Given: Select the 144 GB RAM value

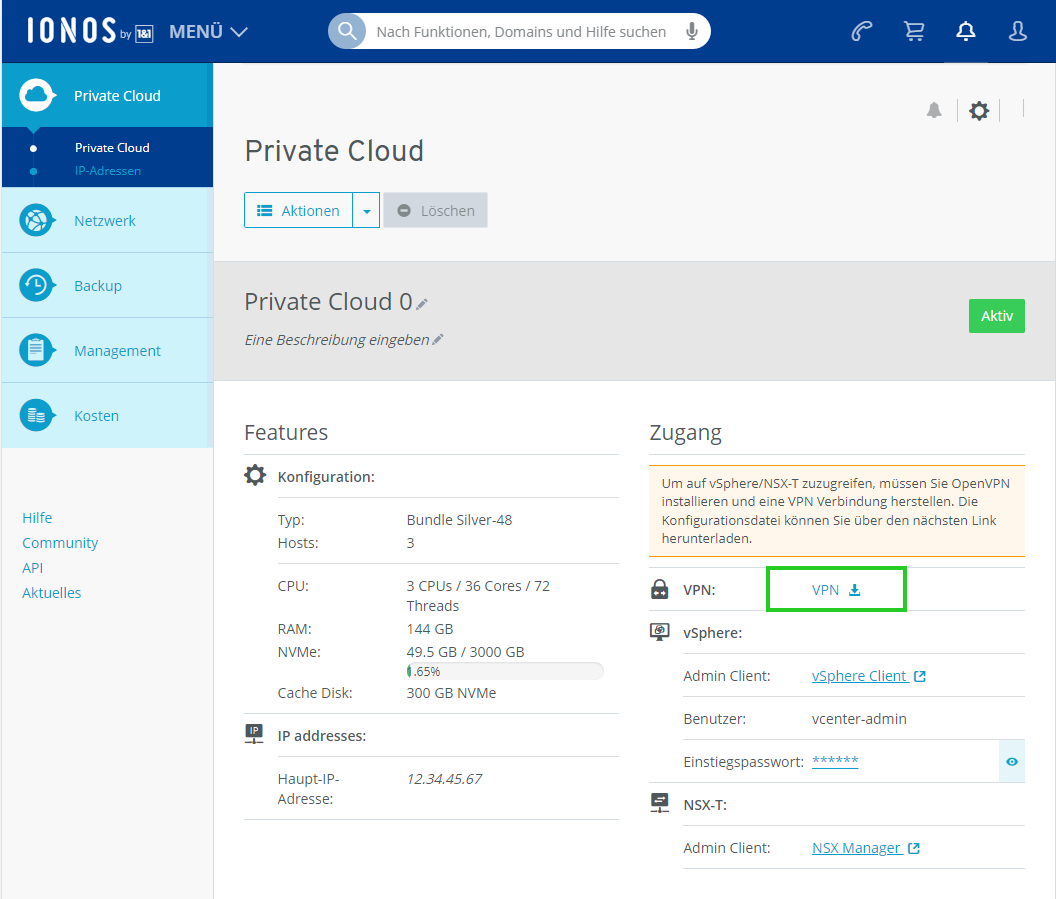Looking at the screenshot, I should pyautogui.click(x=430, y=629).
